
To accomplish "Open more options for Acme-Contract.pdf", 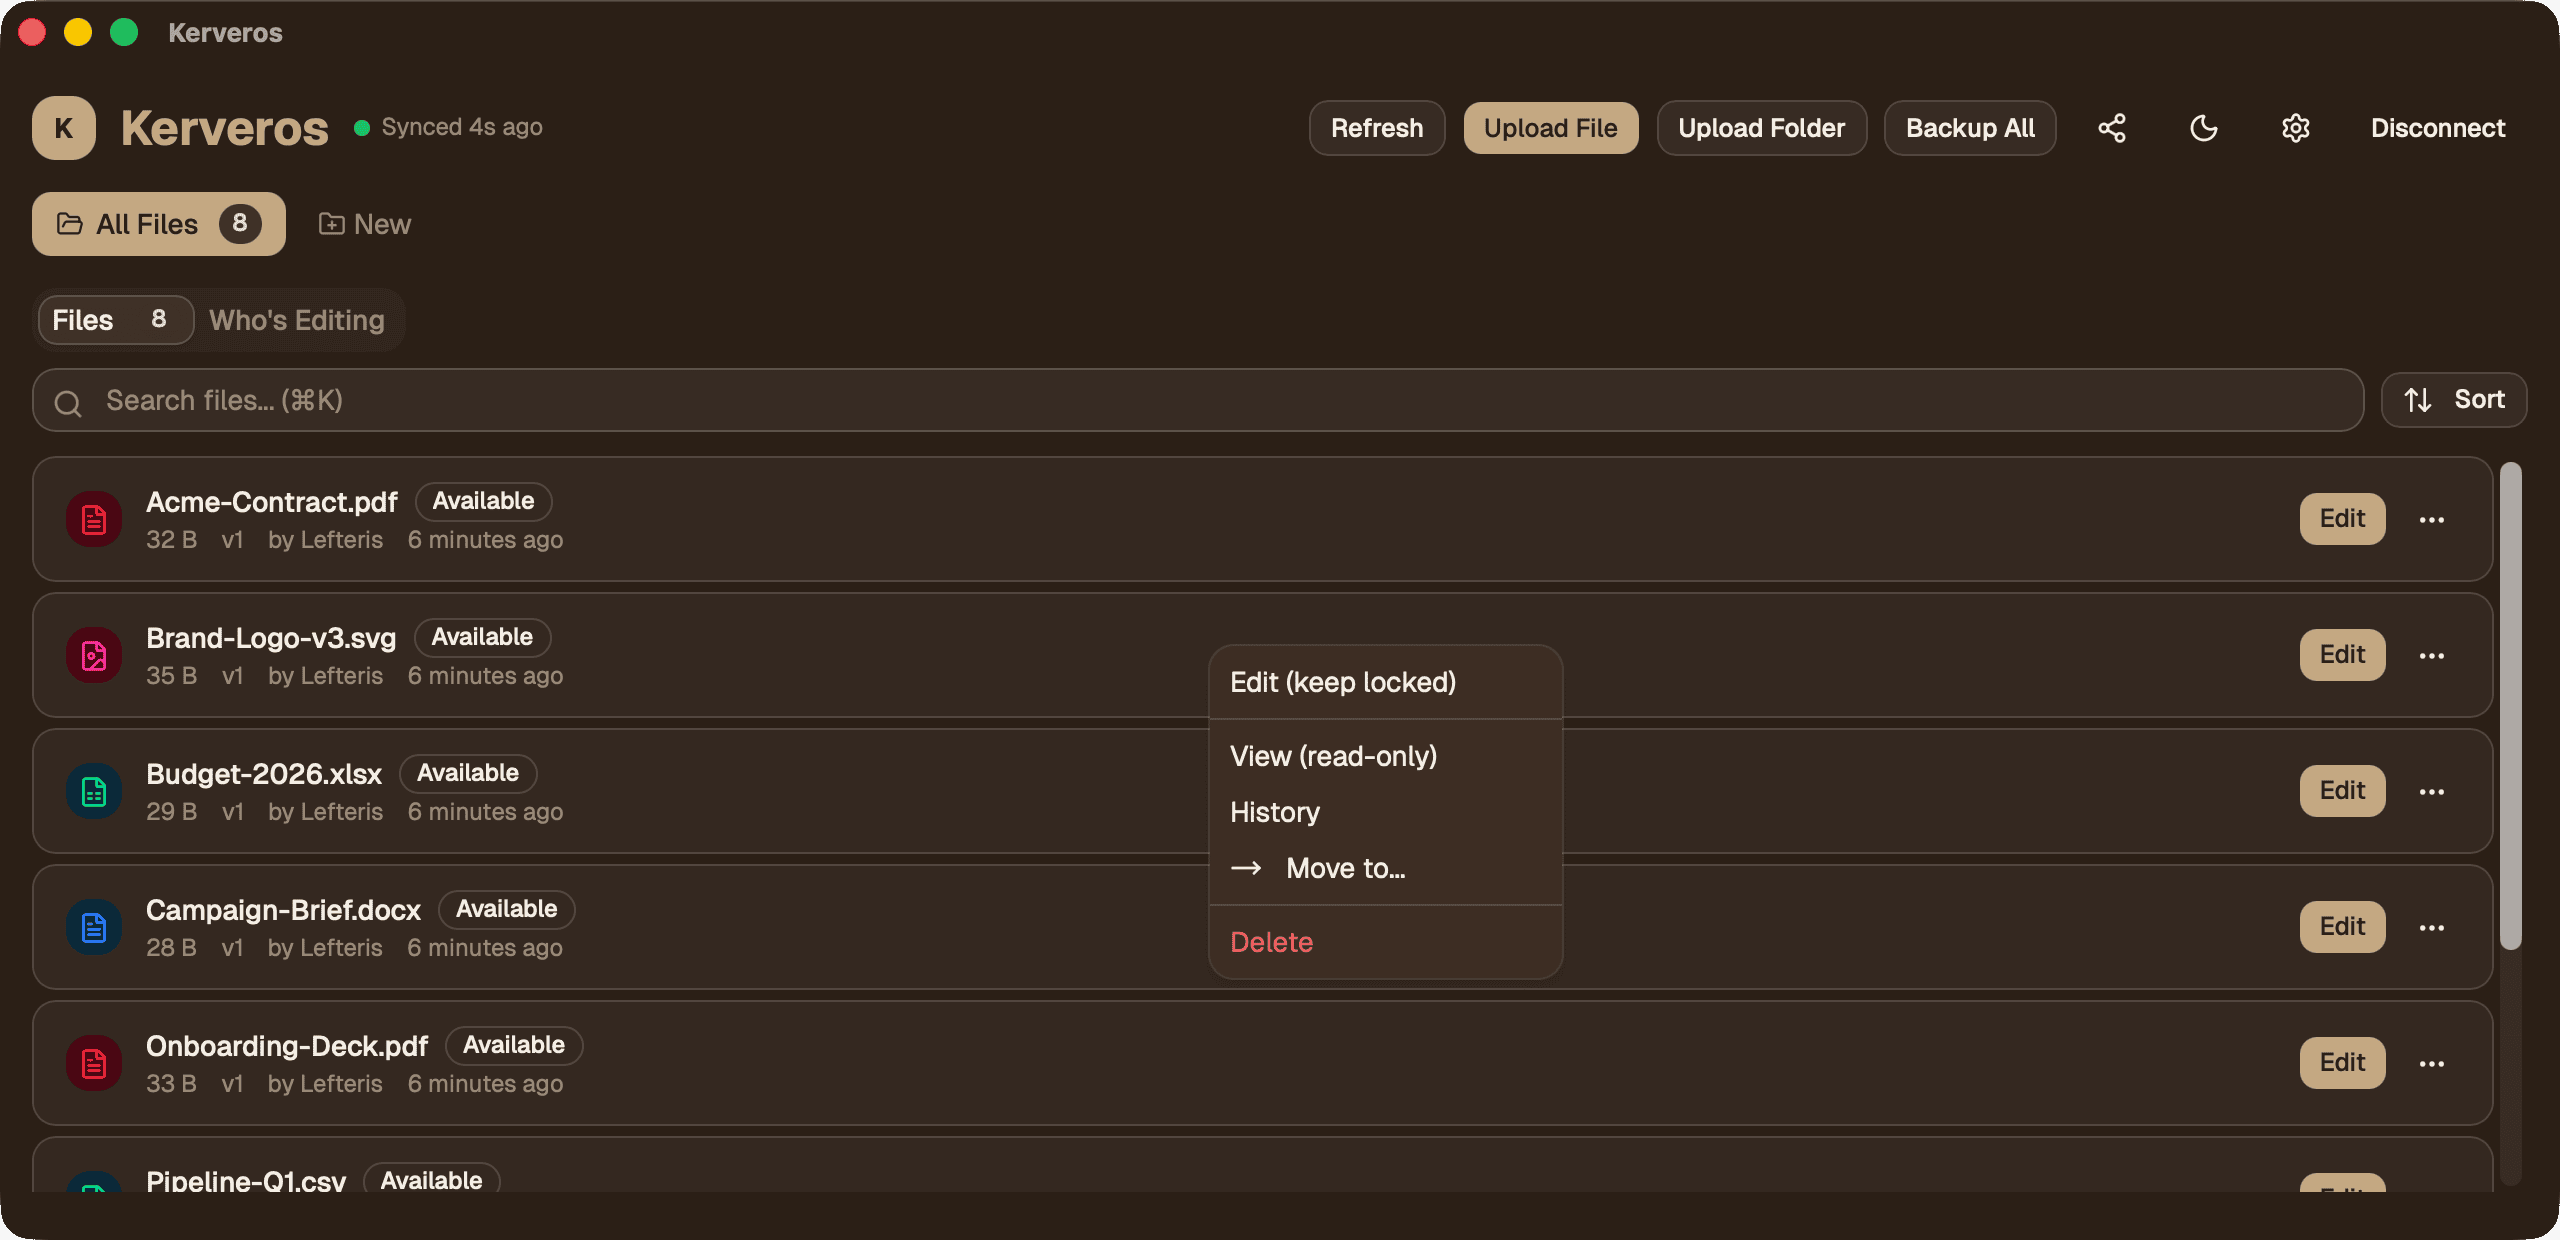I will tap(2431, 519).
